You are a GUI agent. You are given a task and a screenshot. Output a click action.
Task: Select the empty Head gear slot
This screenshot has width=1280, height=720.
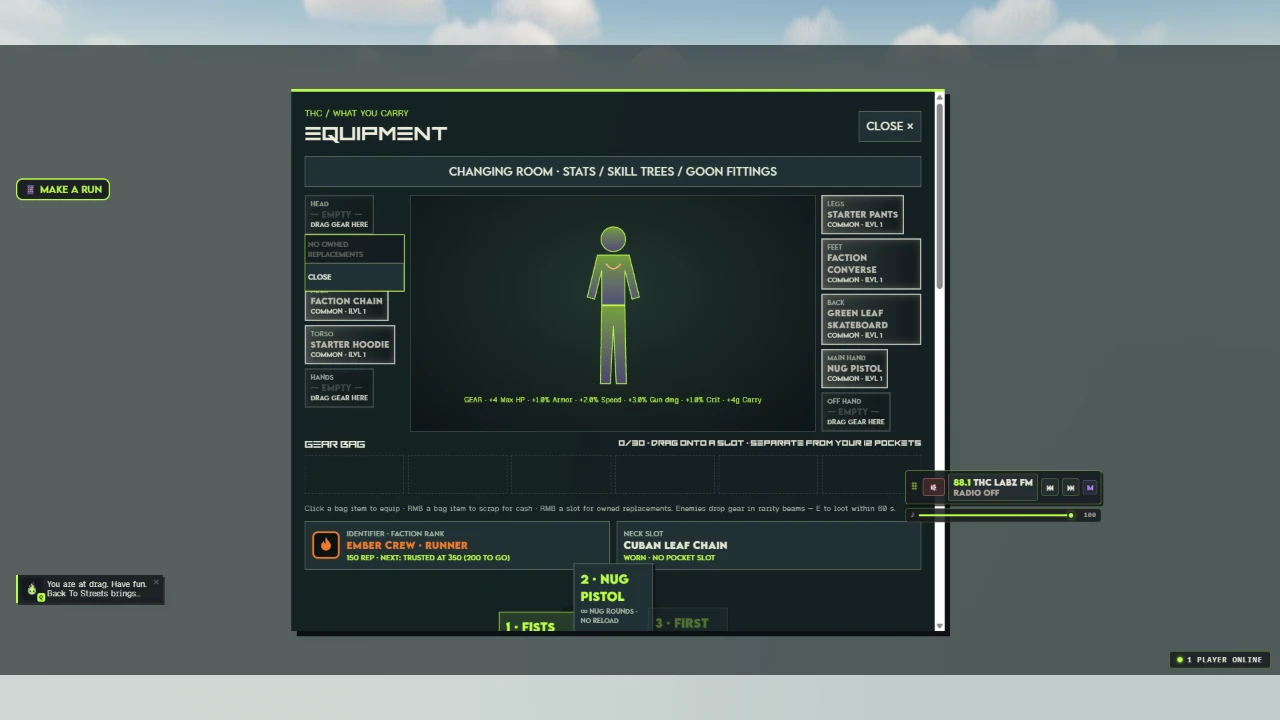tap(339, 214)
